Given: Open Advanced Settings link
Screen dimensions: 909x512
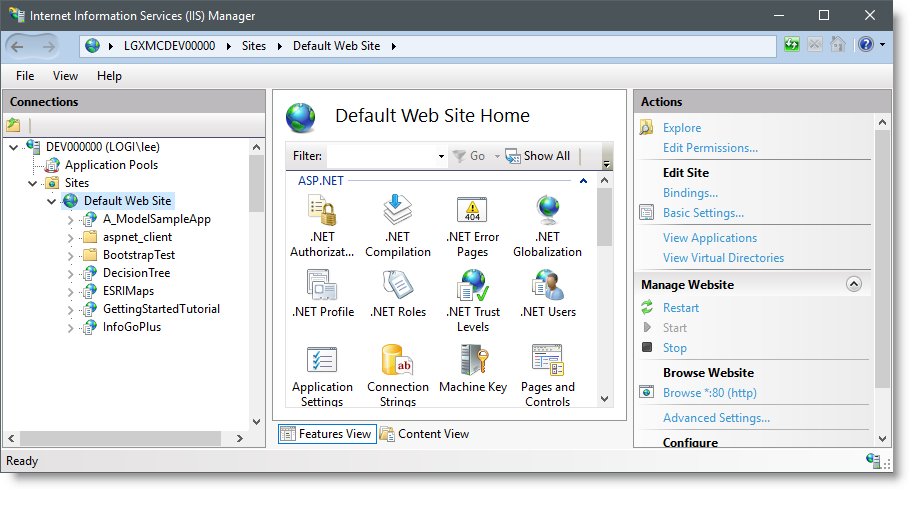Looking at the screenshot, I should 716,417.
